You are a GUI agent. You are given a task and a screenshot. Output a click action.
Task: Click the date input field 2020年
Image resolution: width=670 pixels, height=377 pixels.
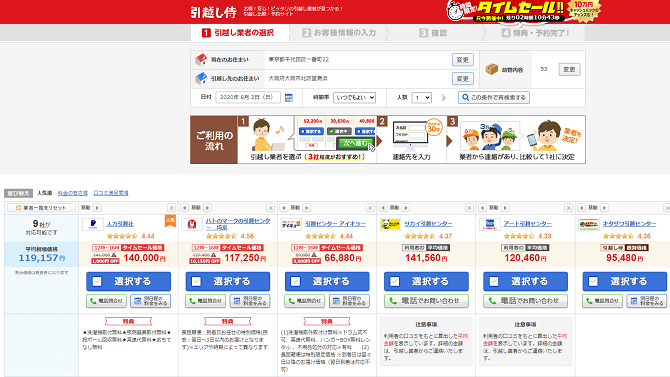click(248, 97)
